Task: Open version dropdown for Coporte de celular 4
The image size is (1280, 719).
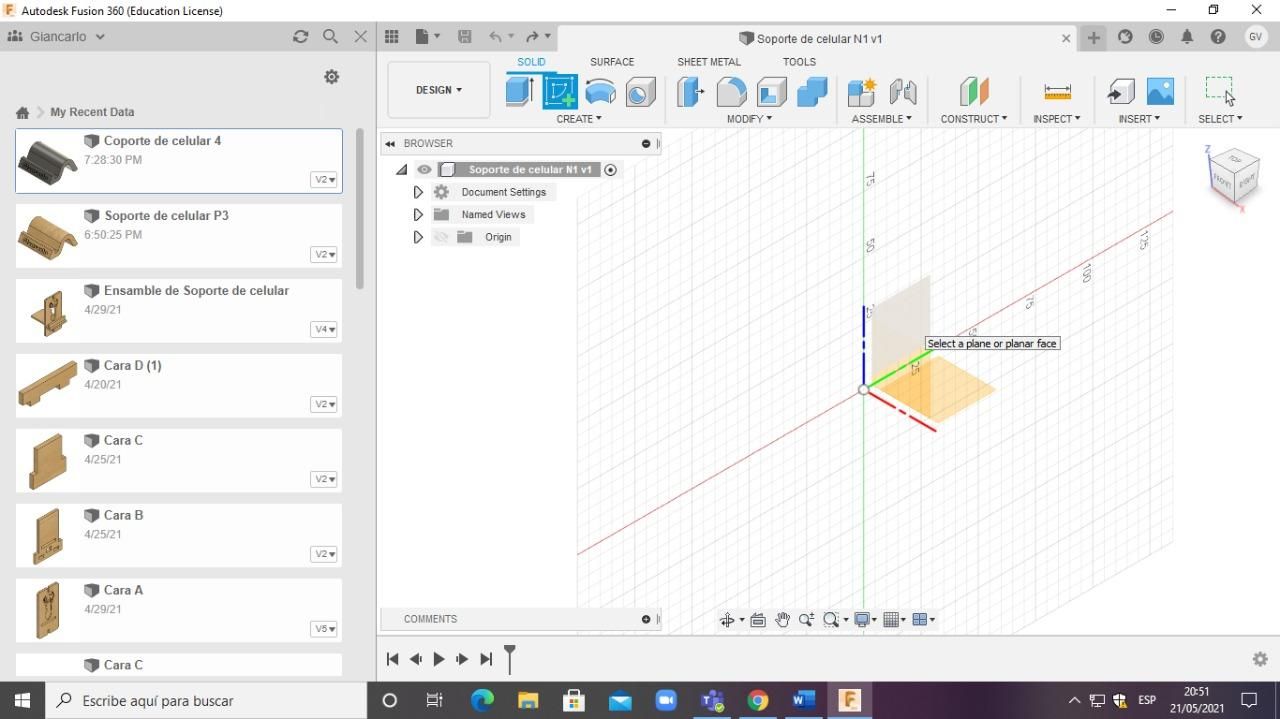Action: (324, 180)
